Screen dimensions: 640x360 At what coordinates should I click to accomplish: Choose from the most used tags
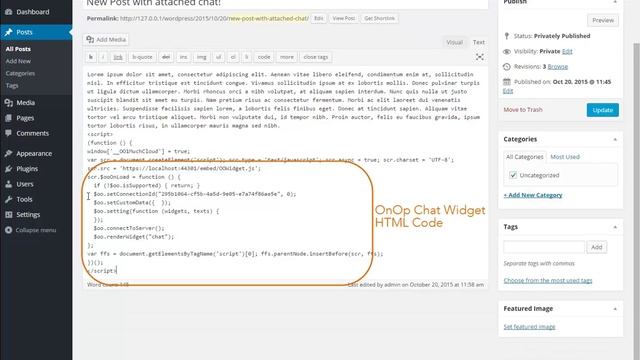[x=548, y=280]
